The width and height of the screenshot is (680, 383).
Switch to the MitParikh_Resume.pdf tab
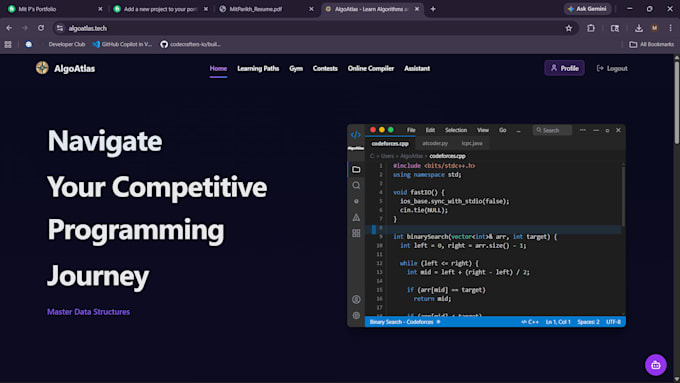coord(265,9)
